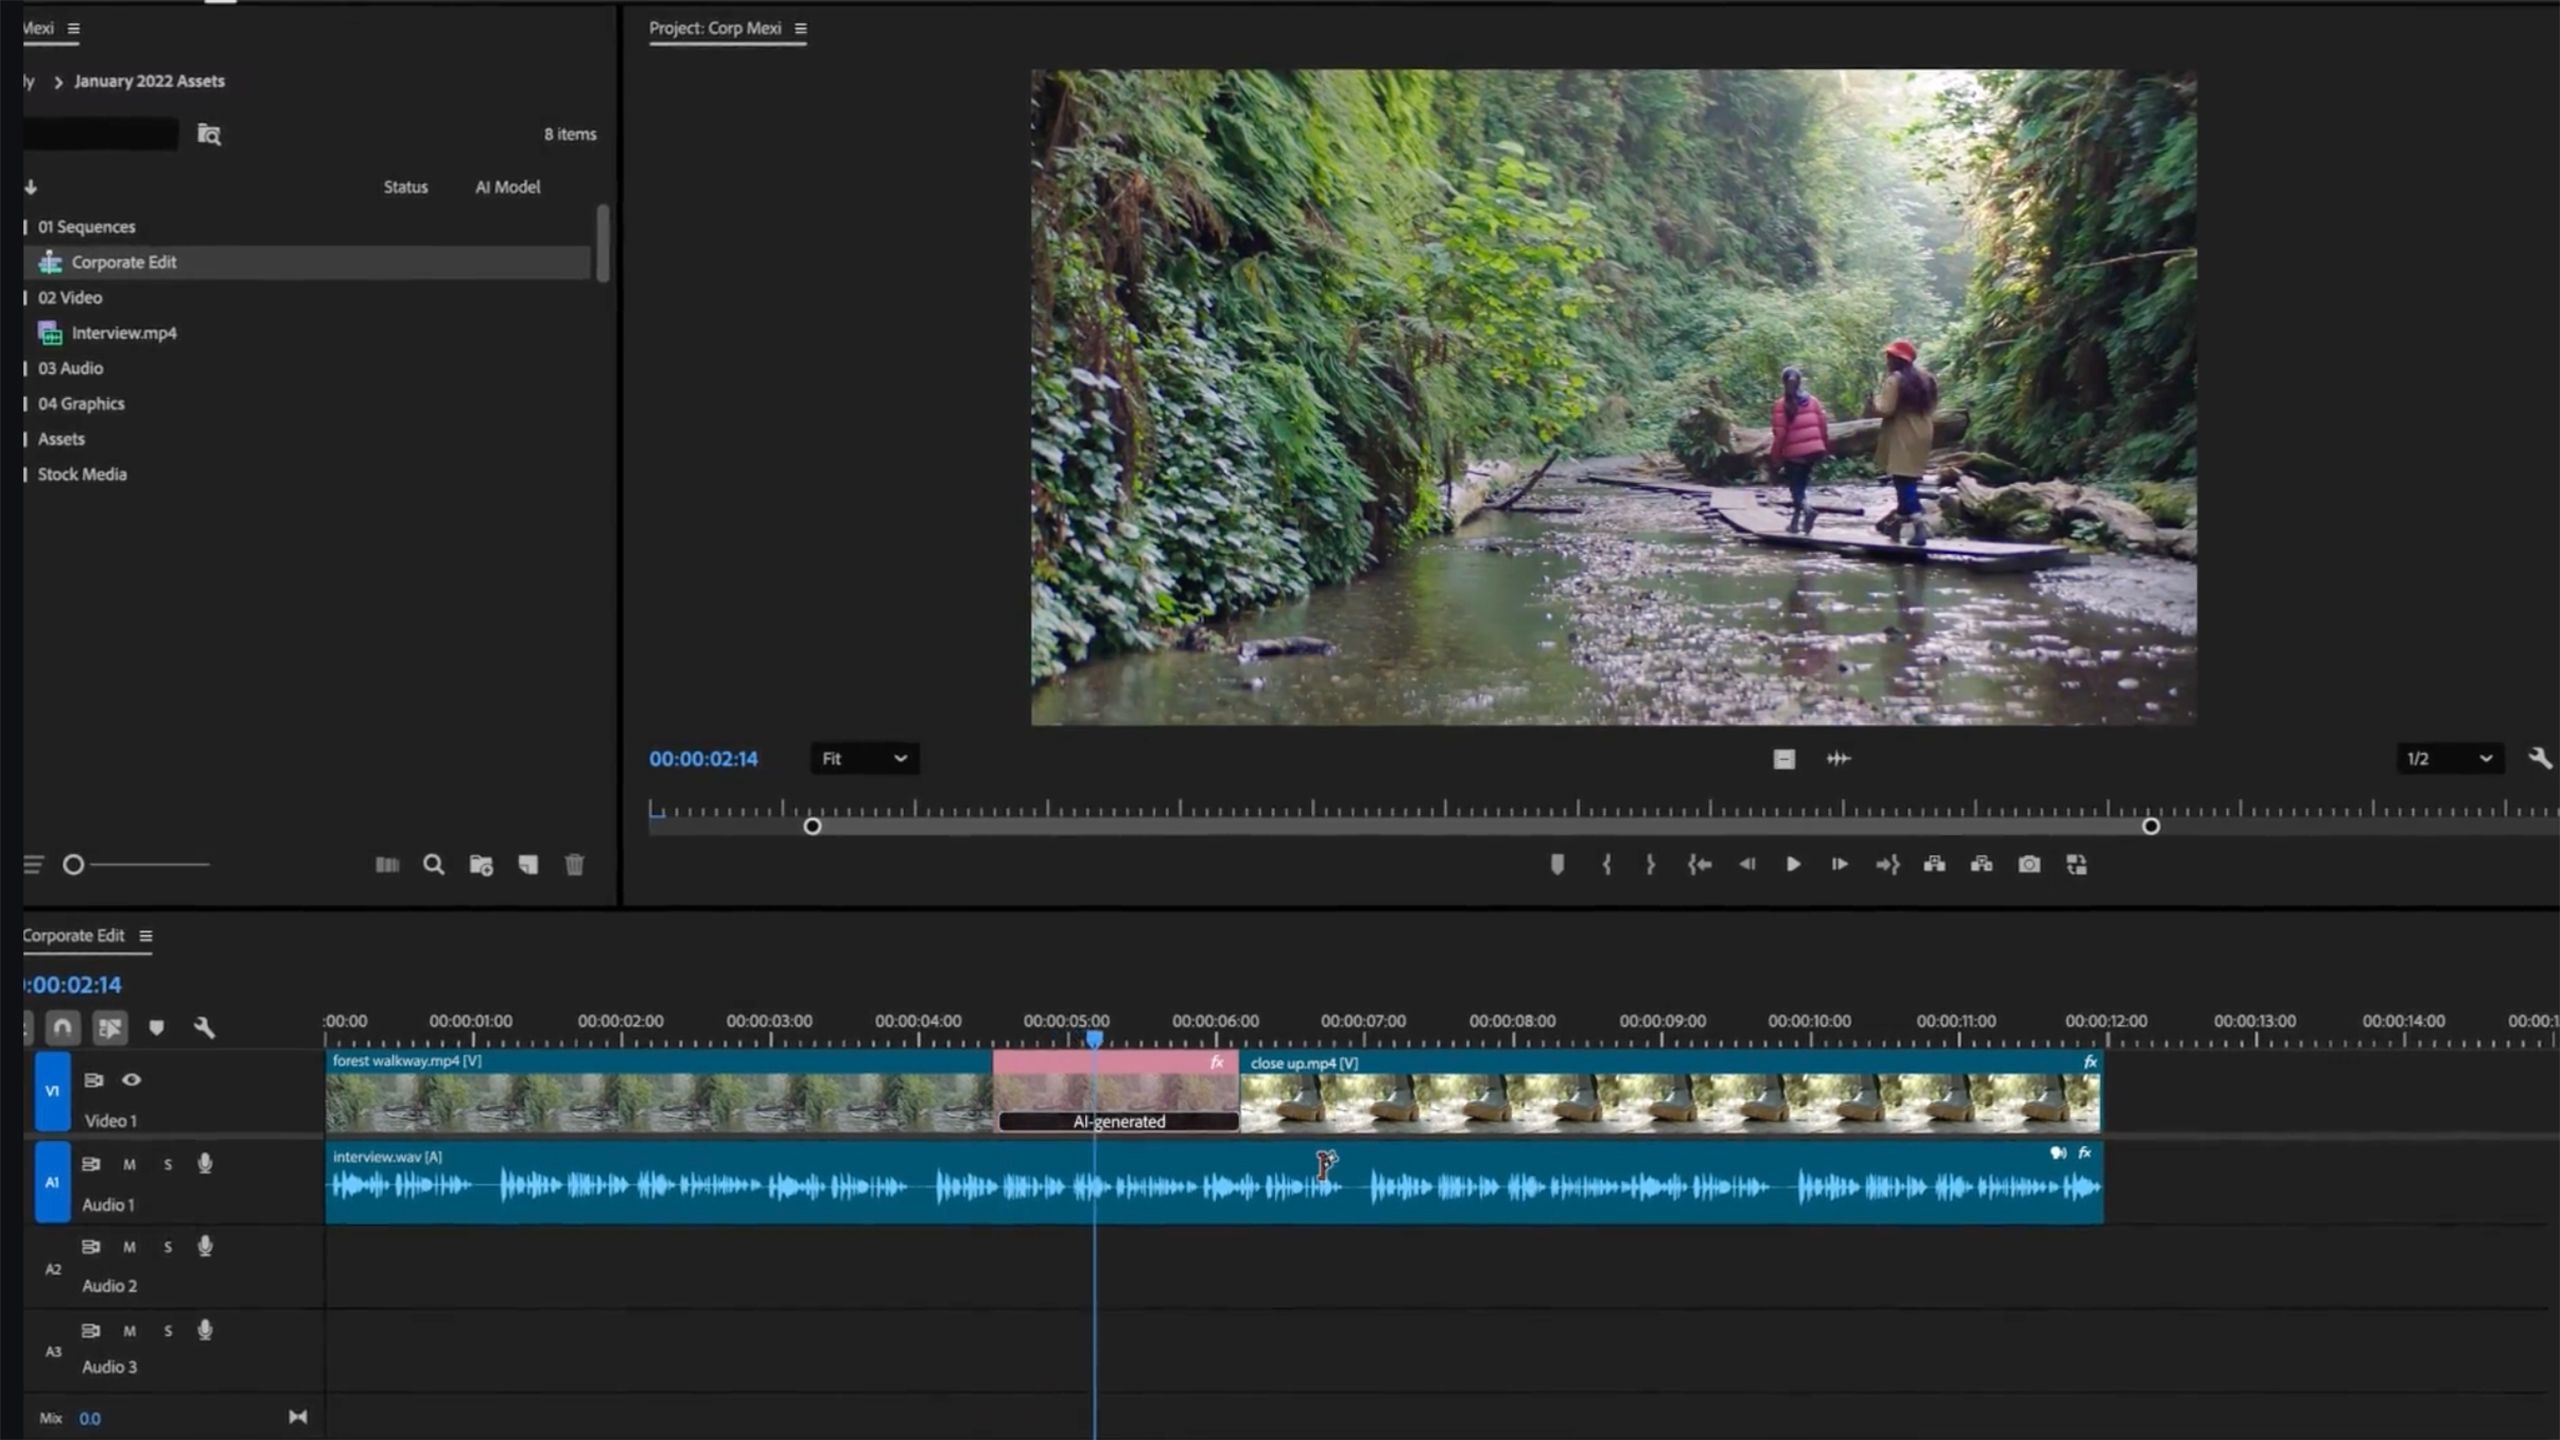Select the AI-generated clip on Video 1
The image size is (2560, 1440).
tap(1116, 1091)
